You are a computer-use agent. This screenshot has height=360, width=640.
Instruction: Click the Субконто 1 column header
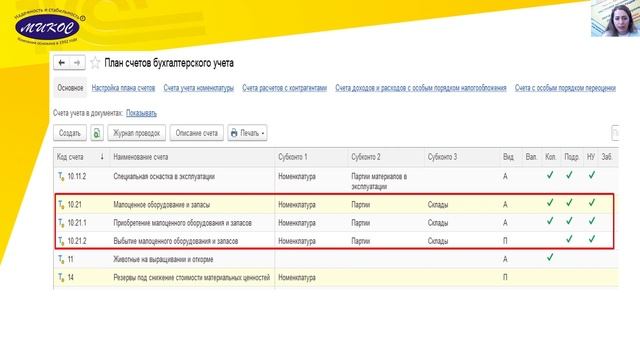click(x=311, y=157)
